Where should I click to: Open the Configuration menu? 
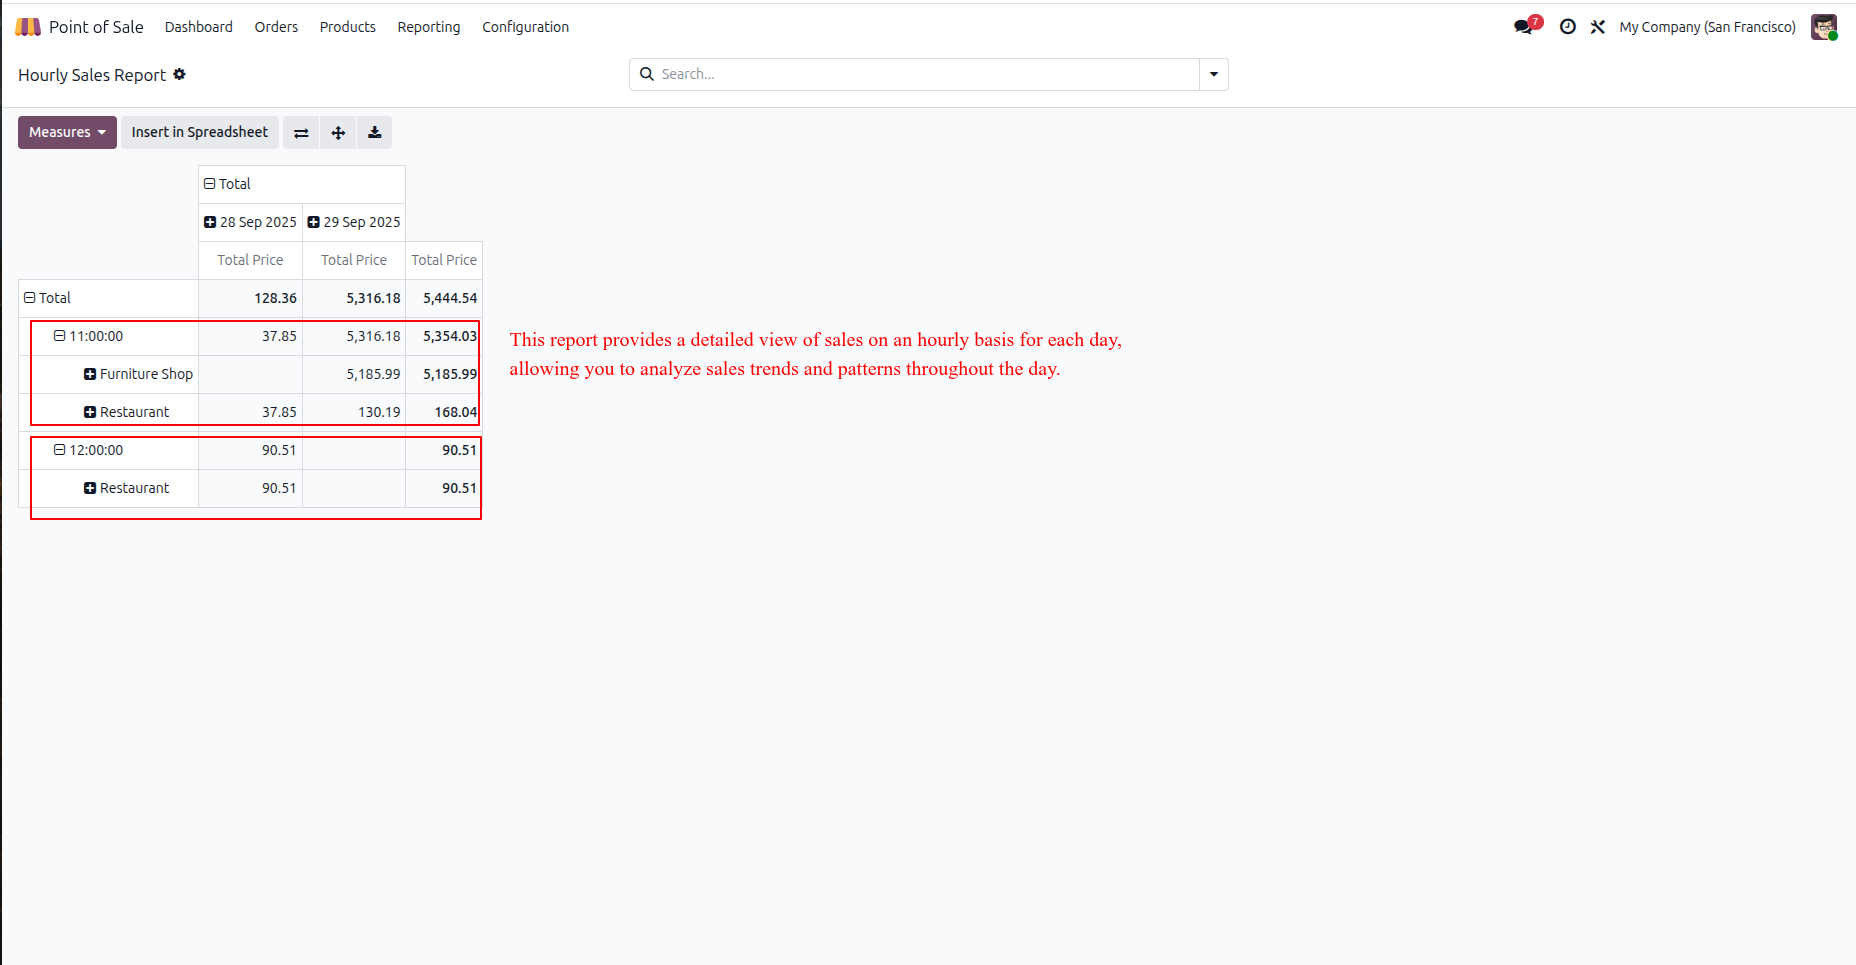tap(525, 27)
